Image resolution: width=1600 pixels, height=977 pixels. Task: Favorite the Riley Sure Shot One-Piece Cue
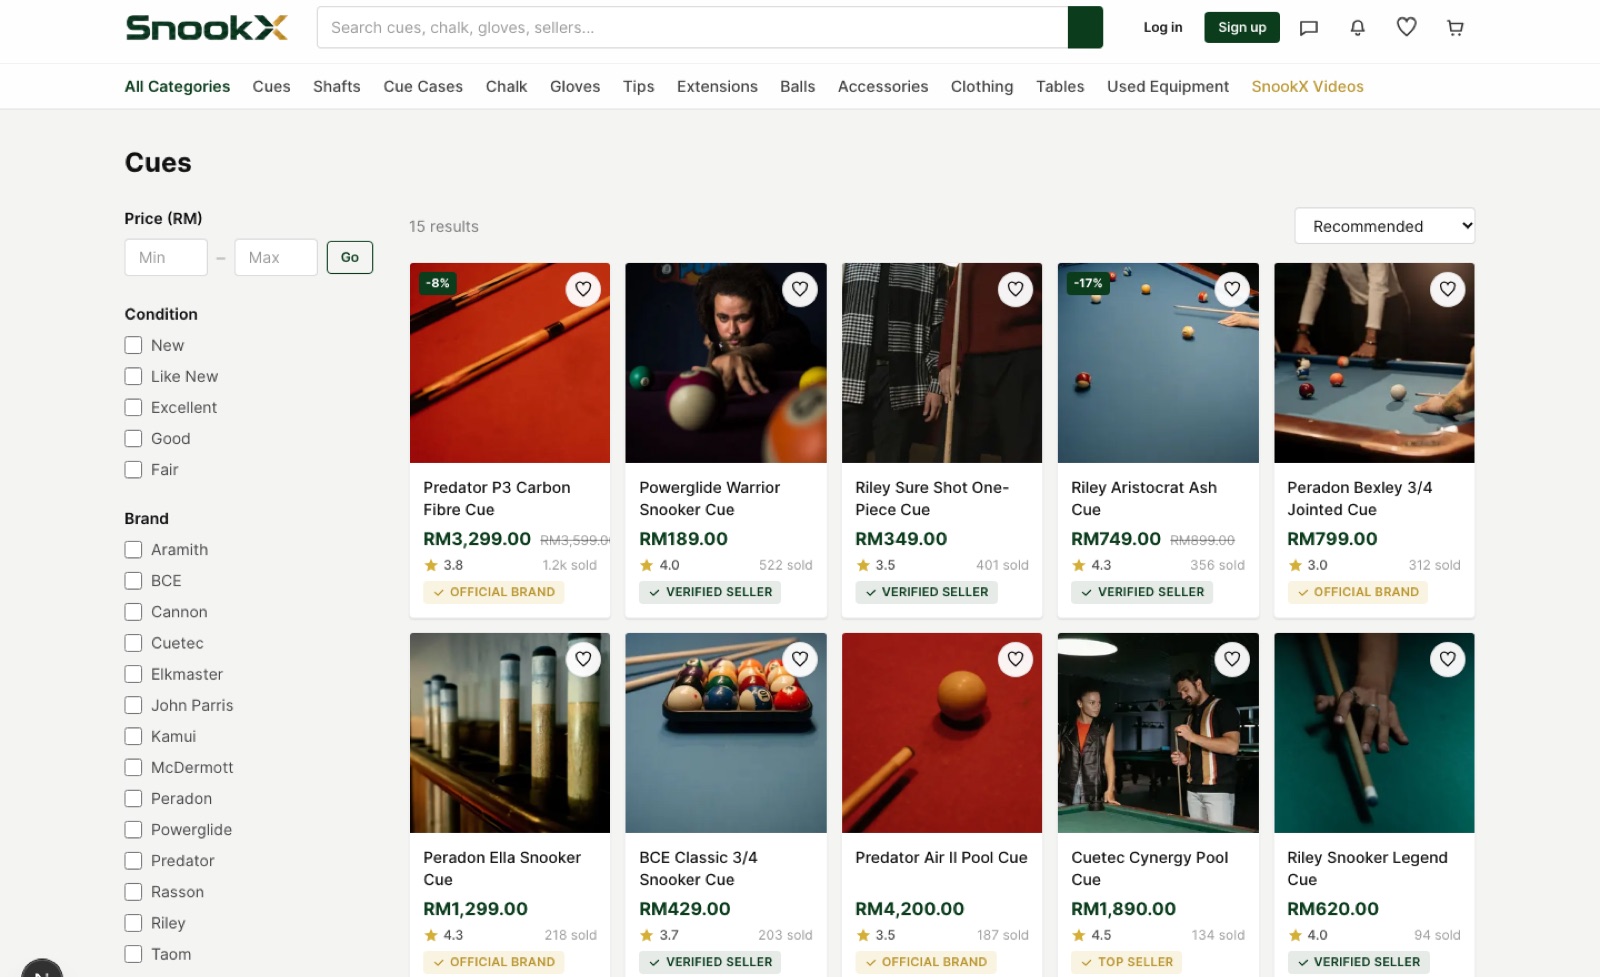coord(1015,289)
